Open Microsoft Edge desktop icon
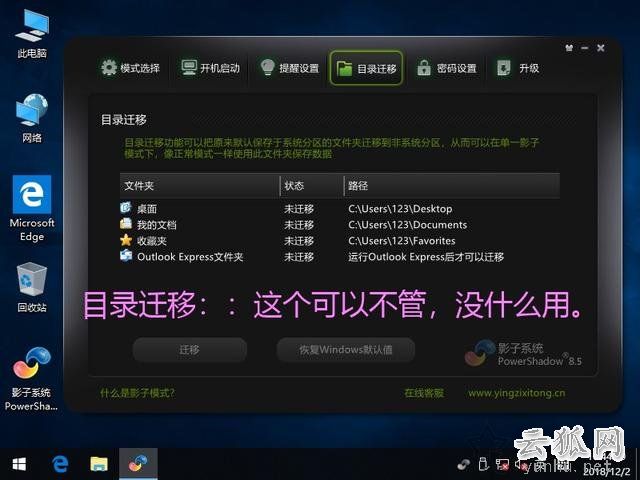 [32, 209]
